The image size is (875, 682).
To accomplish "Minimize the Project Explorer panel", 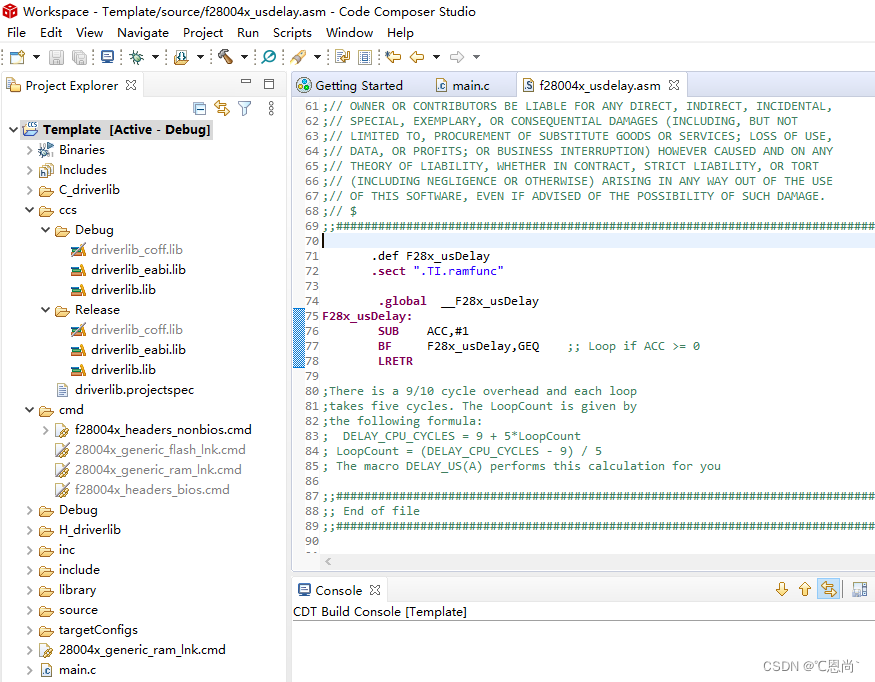I will point(246,81).
